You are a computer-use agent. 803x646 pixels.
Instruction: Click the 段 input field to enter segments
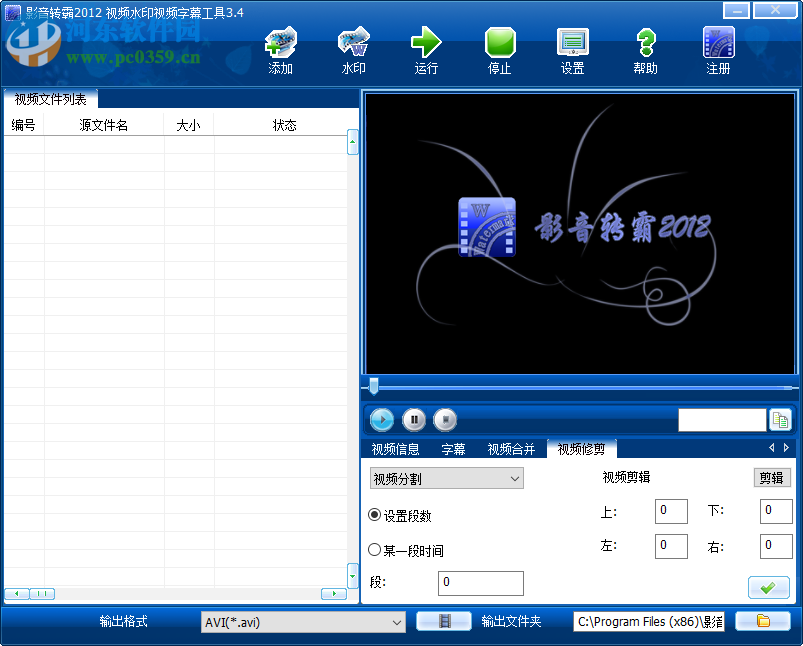pyautogui.click(x=480, y=583)
